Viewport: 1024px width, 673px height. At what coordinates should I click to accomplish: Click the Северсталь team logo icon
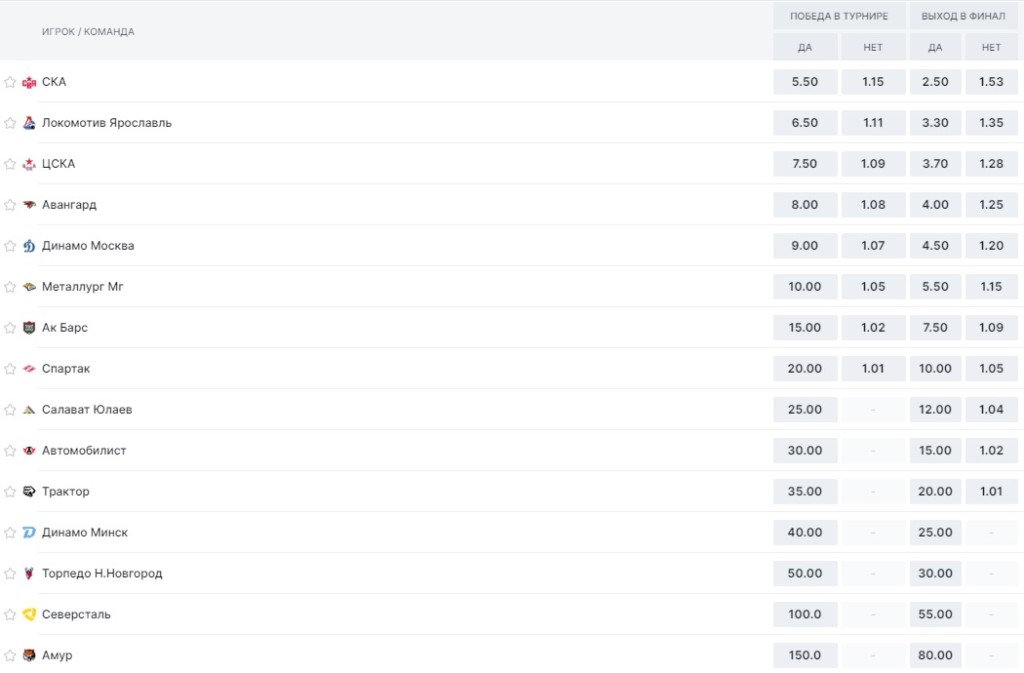point(29,614)
